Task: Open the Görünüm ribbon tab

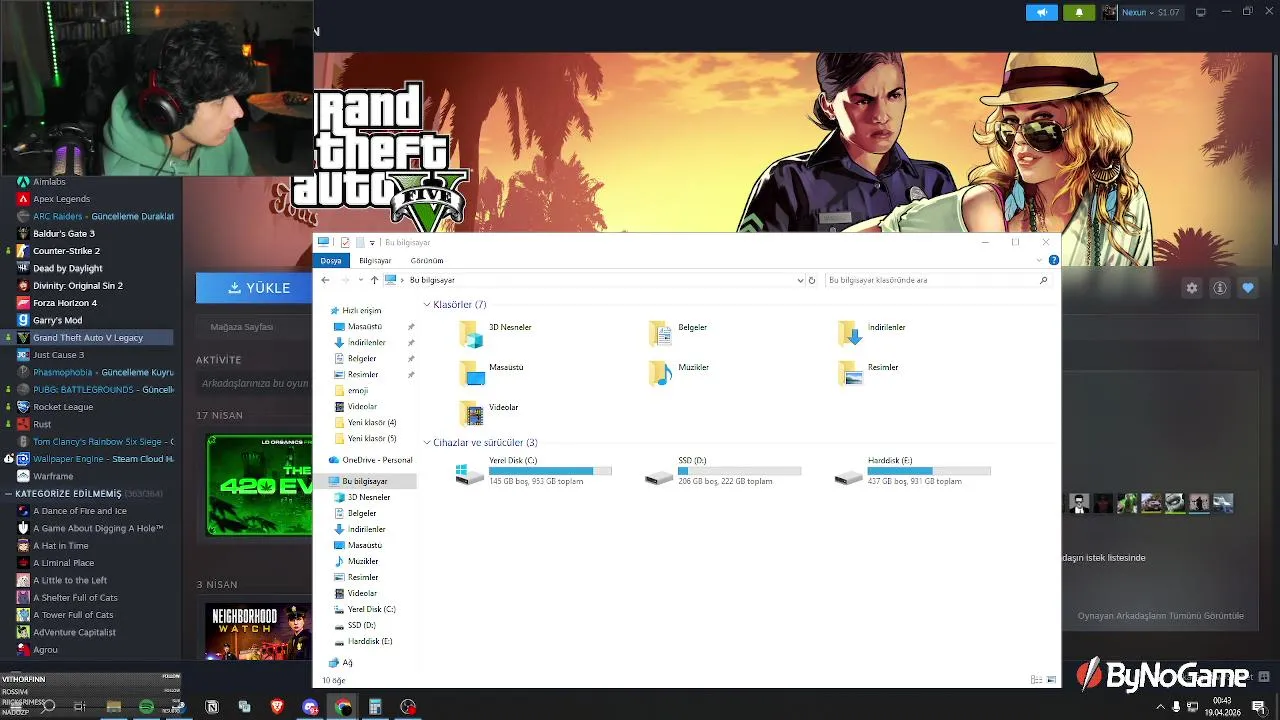Action: coord(427,261)
